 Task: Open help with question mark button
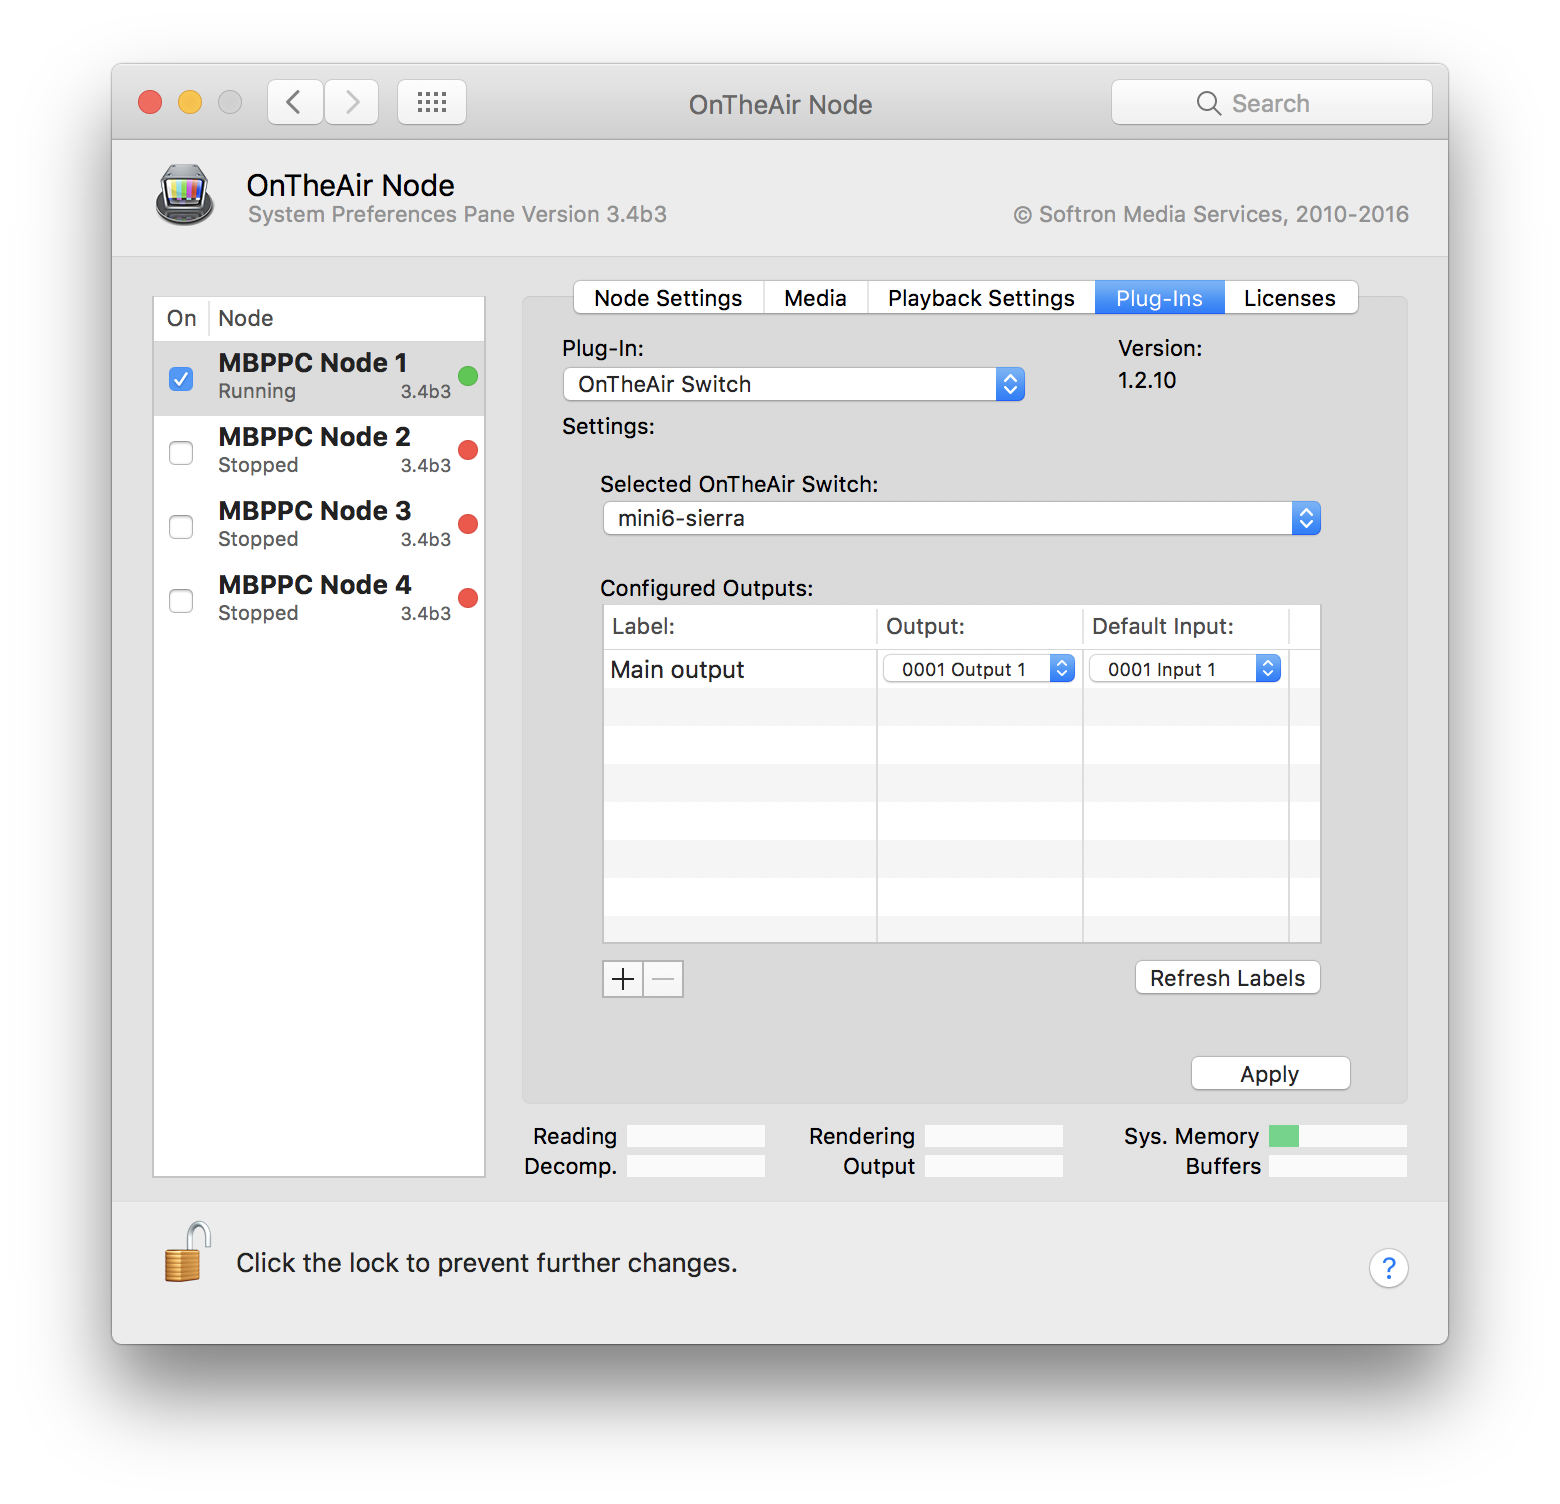click(x=1388, y=1268)
